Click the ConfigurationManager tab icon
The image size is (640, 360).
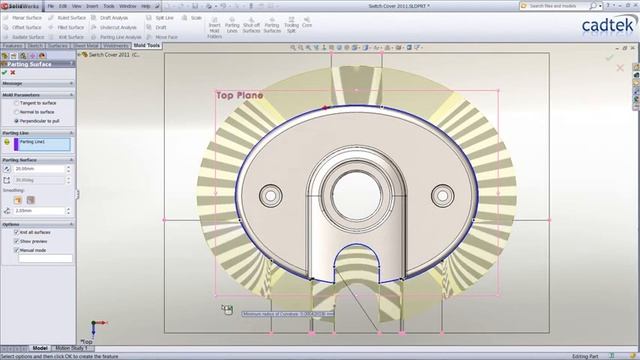[x=23, y=56]
